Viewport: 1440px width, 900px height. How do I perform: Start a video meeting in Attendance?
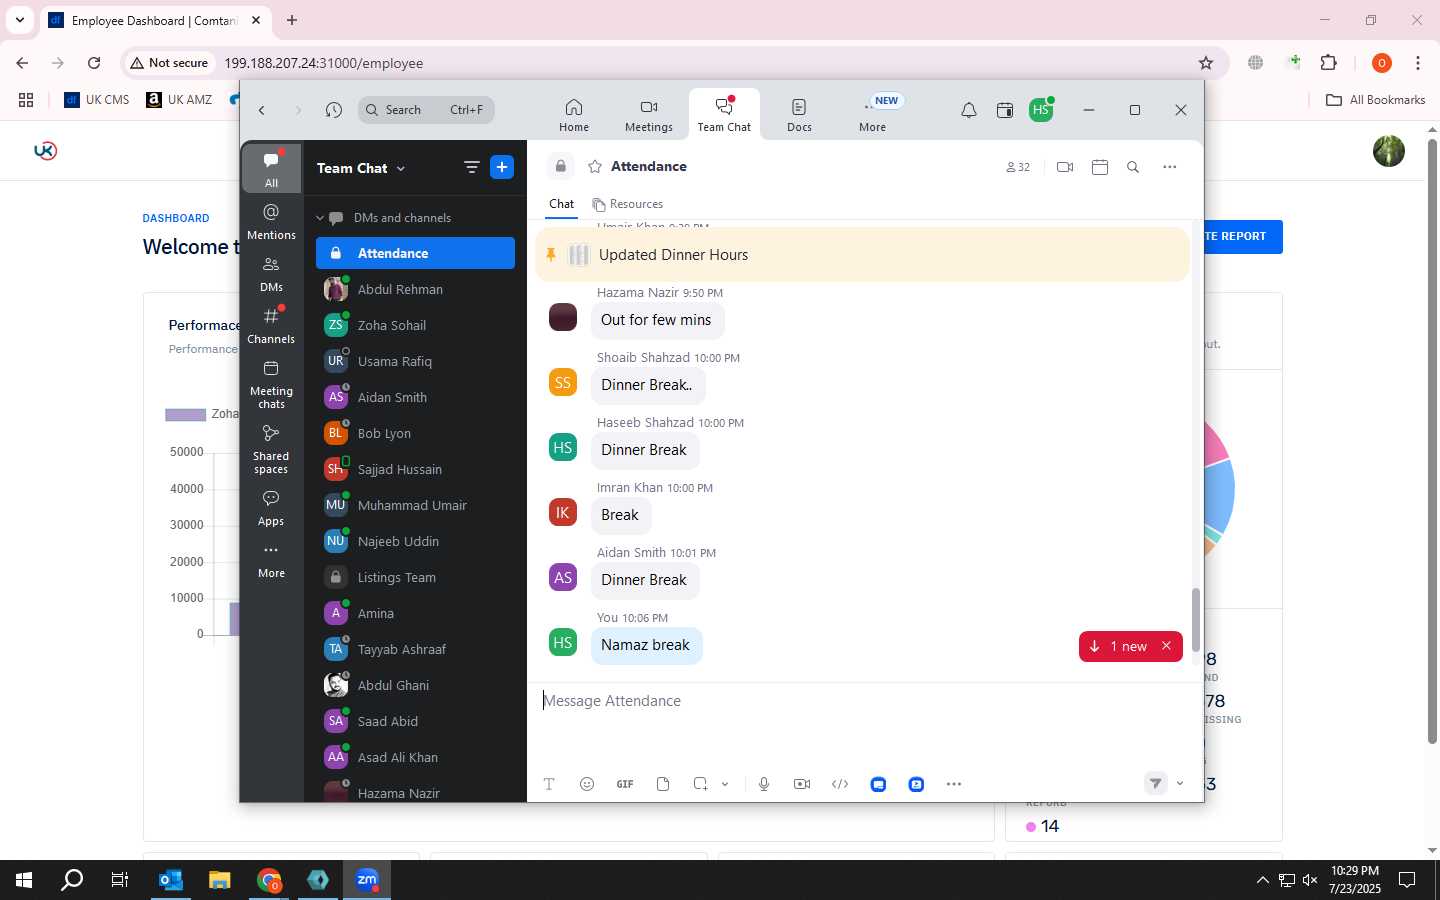tap(1065, 167)
